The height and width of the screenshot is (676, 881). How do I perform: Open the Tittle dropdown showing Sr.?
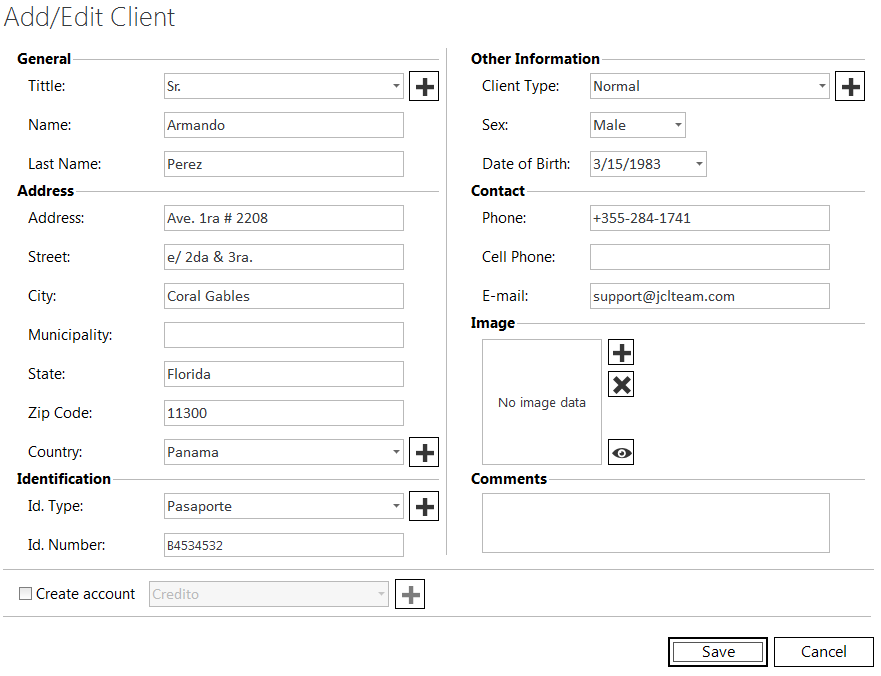point(284,87)
